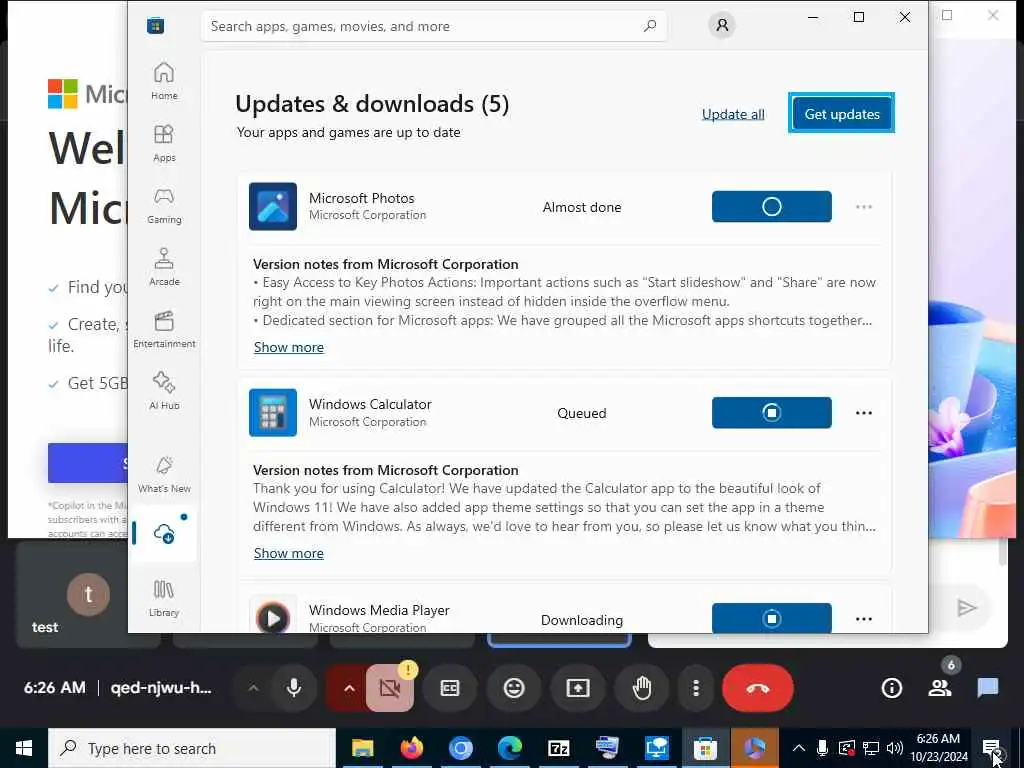Open What's New in the sidebar
The height and width of the screenshot is (768, 1024).
coord(164,473)
